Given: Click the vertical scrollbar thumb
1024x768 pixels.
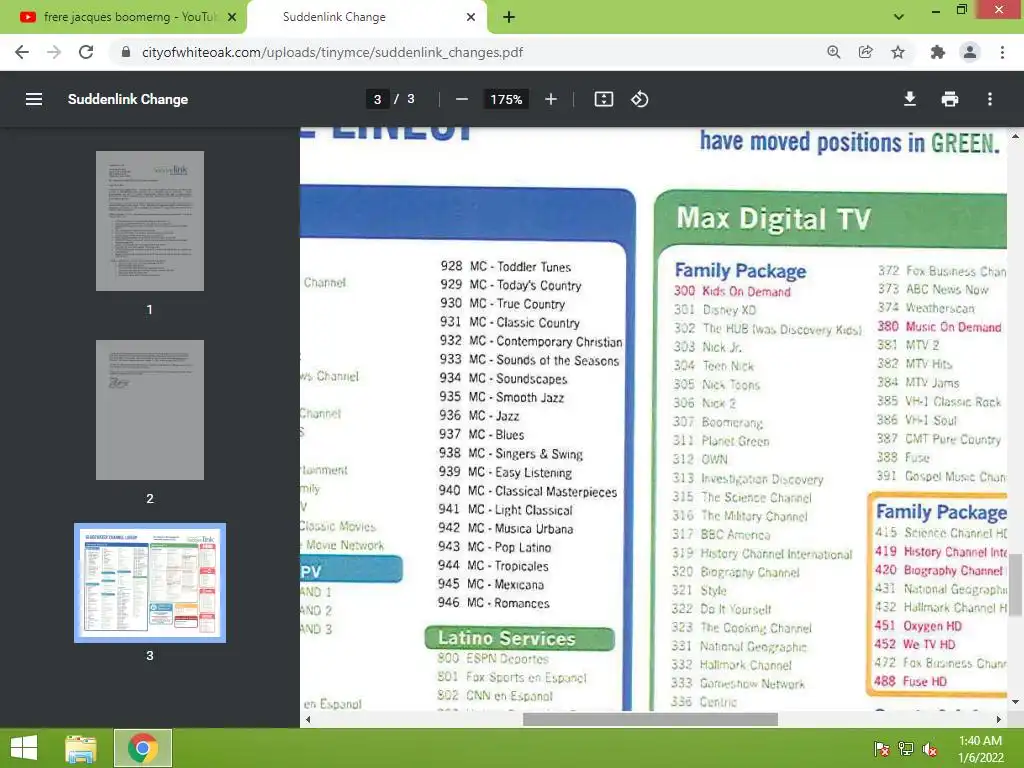Looking at the screenshot, I should pyautogui.click(x=1016, y=584).
